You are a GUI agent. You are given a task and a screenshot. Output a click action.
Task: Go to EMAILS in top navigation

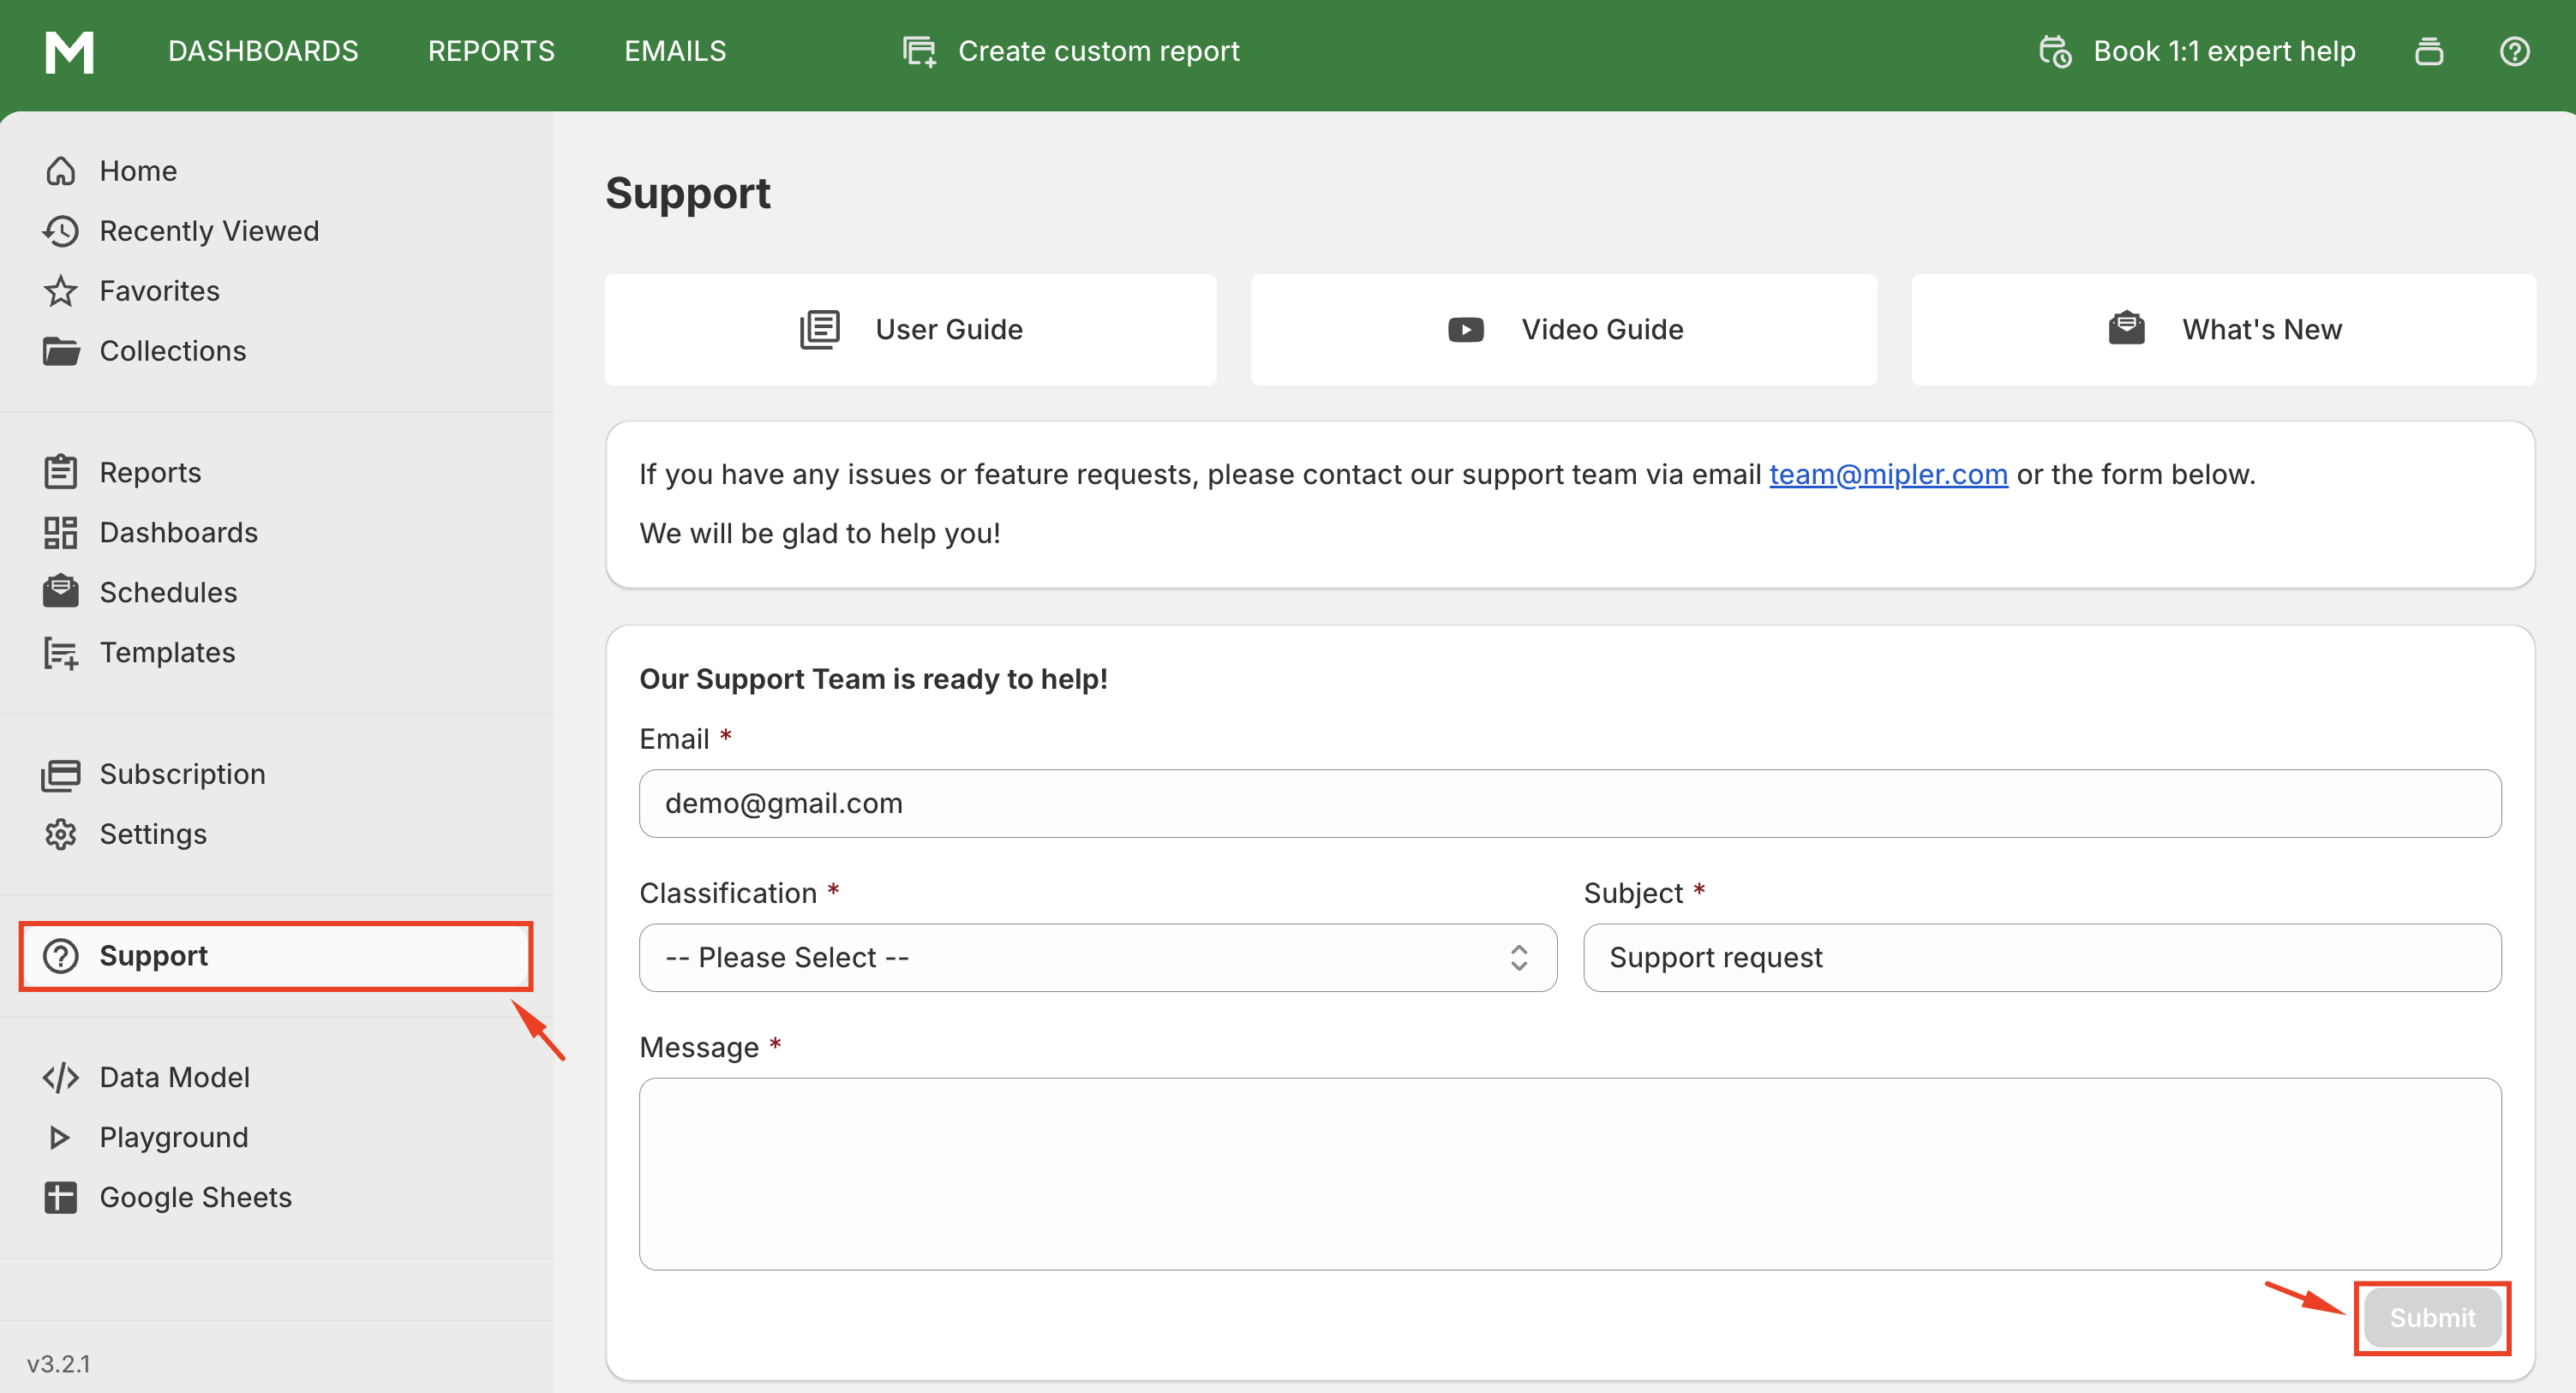(675, 52)
